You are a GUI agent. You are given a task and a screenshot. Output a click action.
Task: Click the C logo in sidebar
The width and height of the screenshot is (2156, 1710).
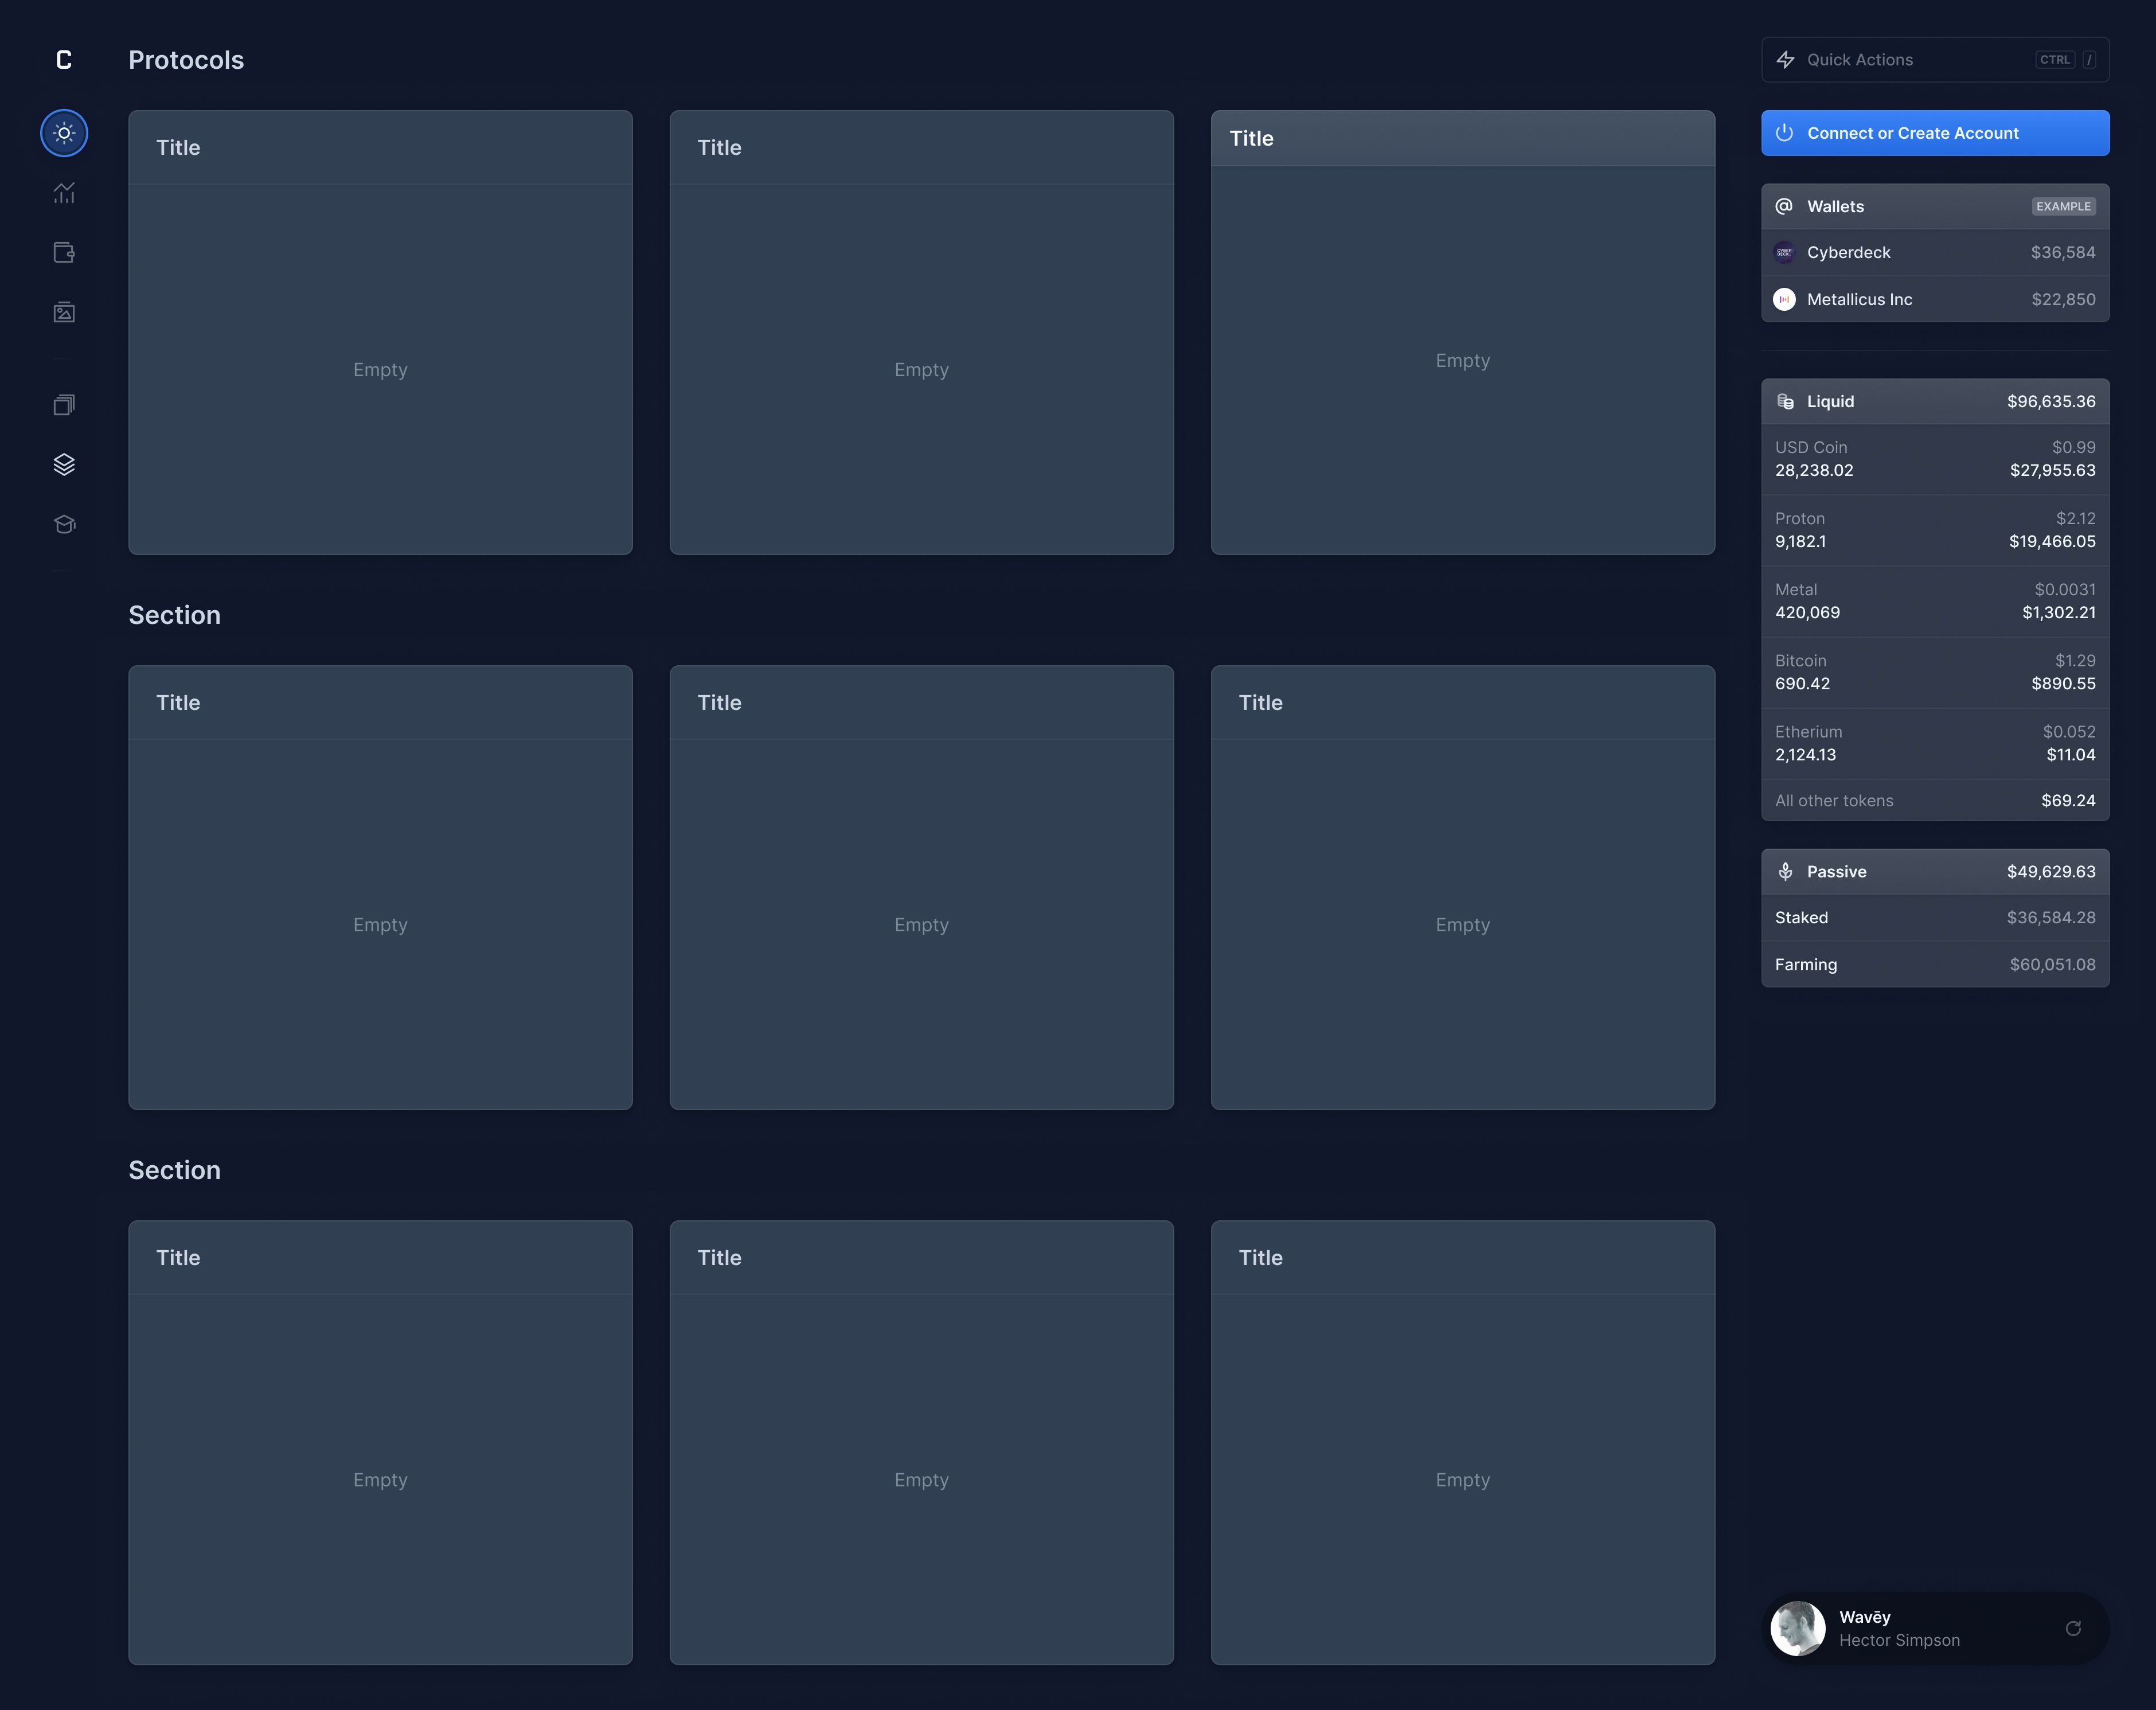[x=64, y=60]
